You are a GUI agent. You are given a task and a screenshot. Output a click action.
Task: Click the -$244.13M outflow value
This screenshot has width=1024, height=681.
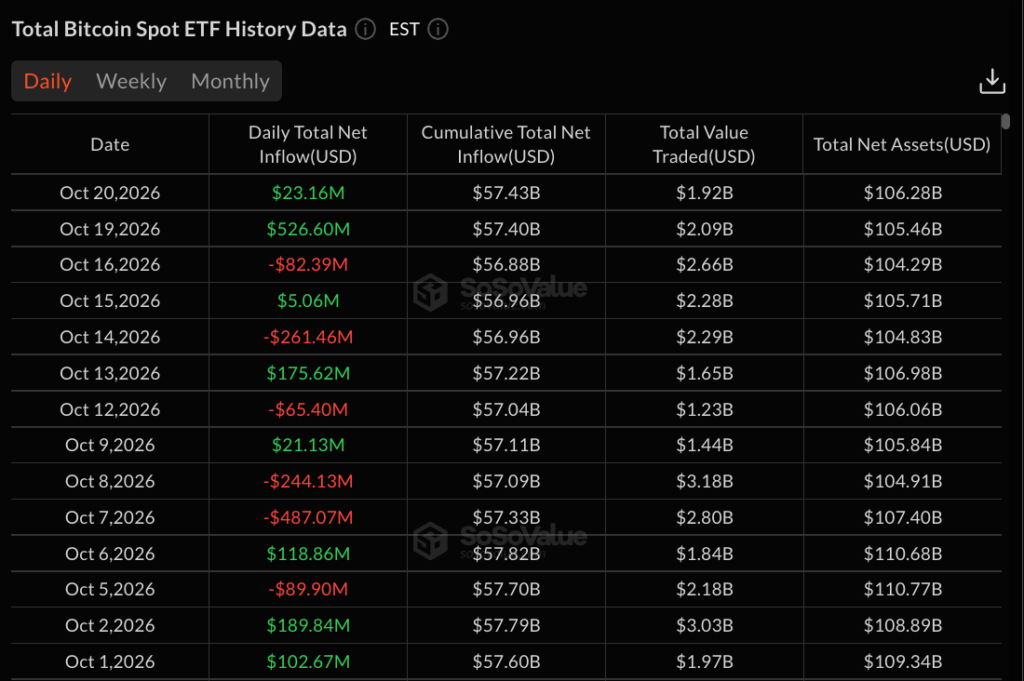[x=308, y=481]
